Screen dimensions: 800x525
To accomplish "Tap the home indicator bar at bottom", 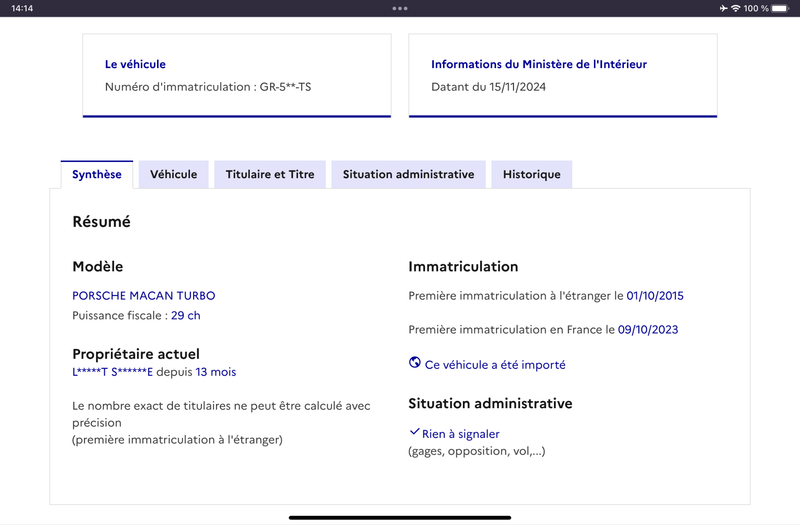I will [x=400, y=517].
